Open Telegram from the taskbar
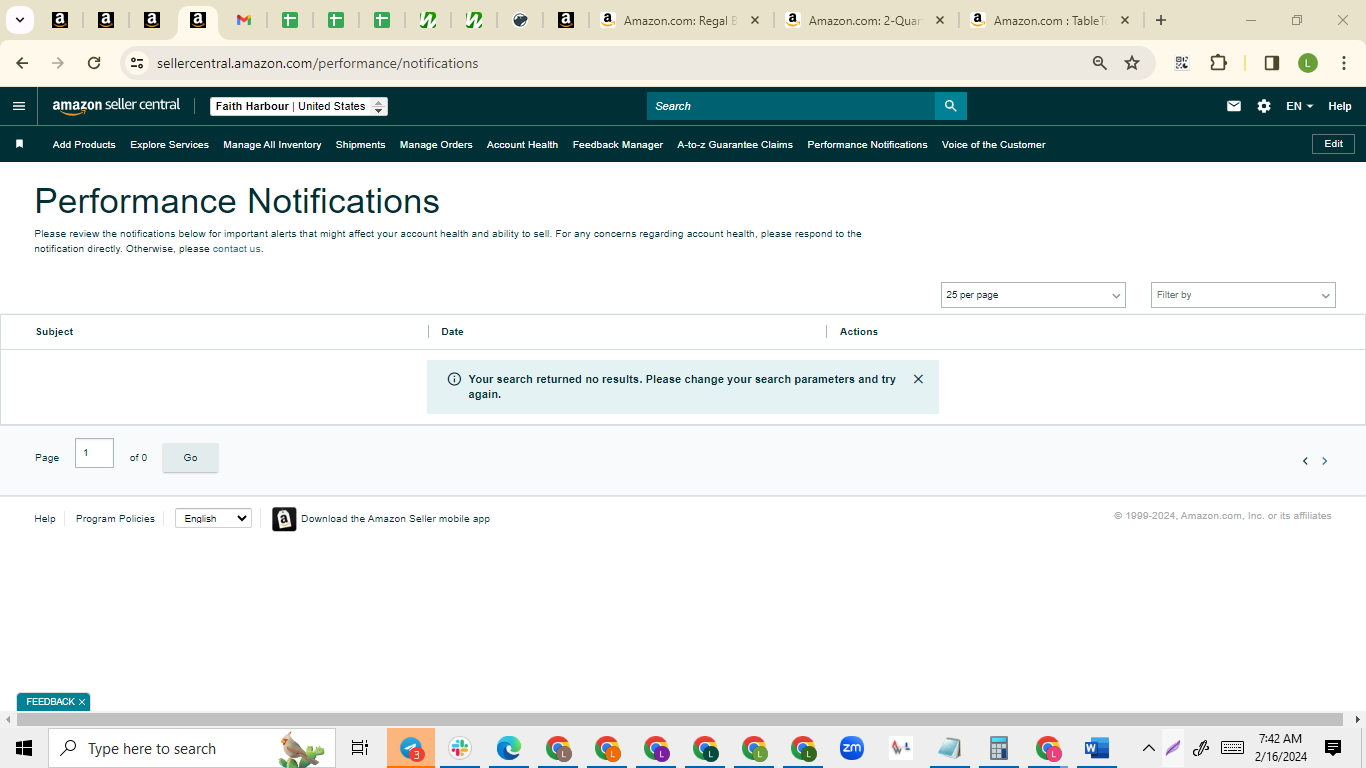This screenshot has width=1366, height=768. point(411,748)
